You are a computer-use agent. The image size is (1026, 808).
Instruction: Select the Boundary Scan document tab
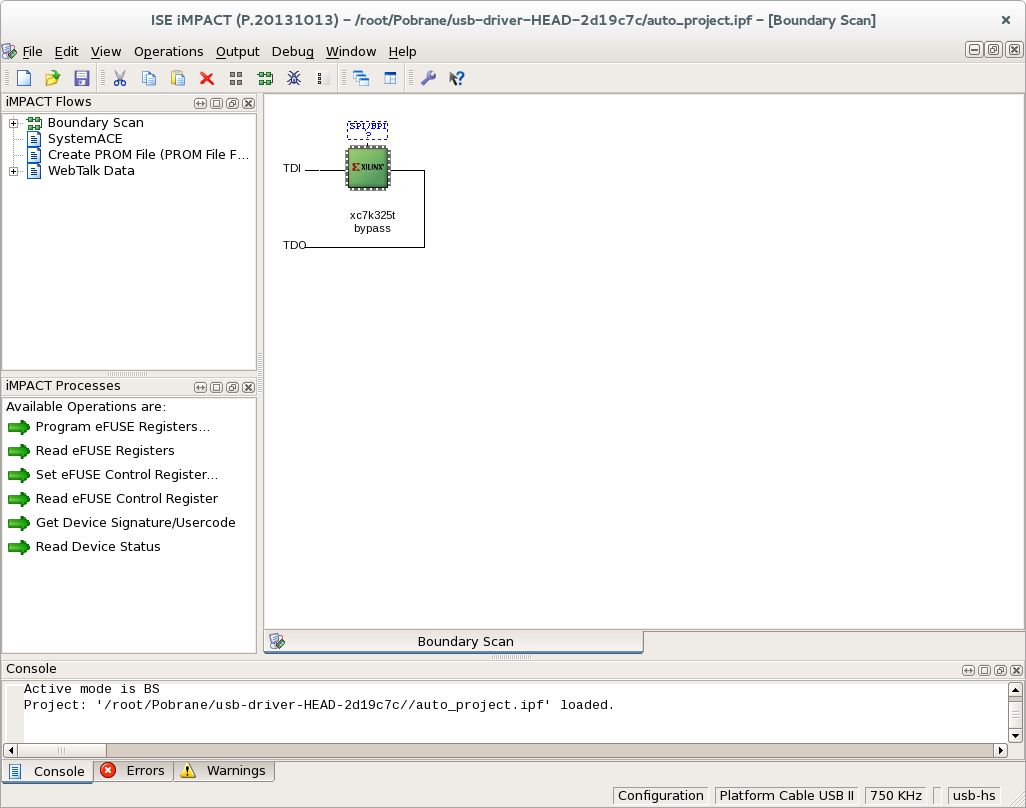point(453,641)
